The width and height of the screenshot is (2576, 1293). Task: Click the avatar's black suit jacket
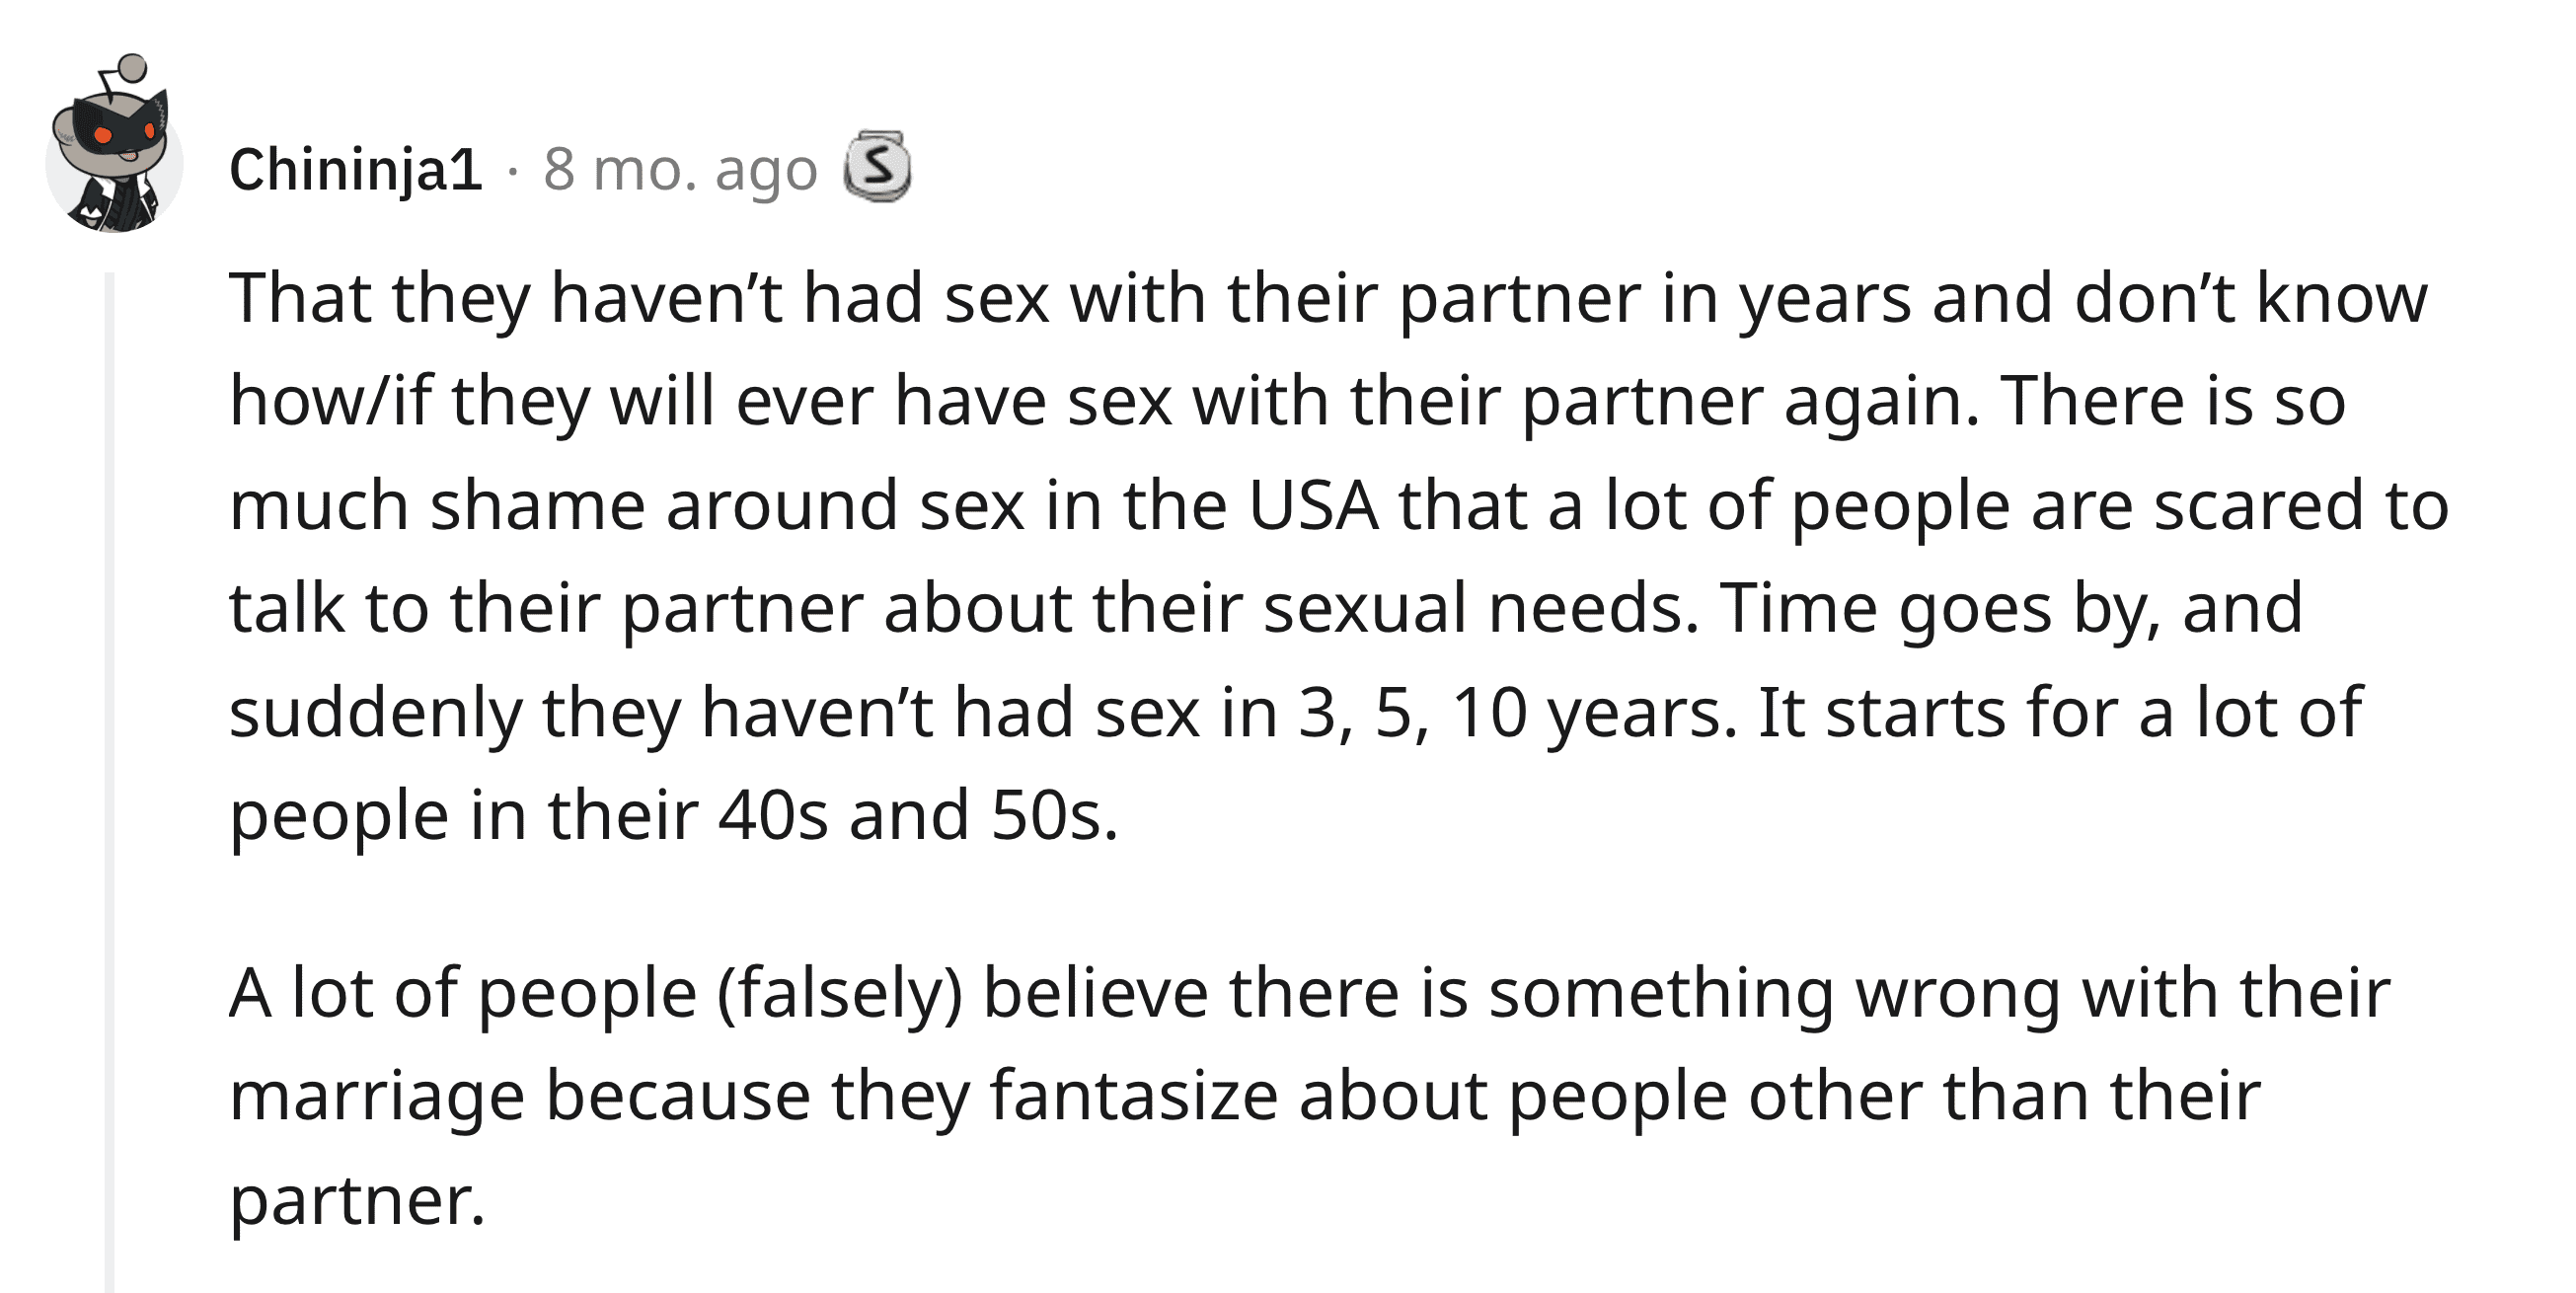tap(116, 205)
